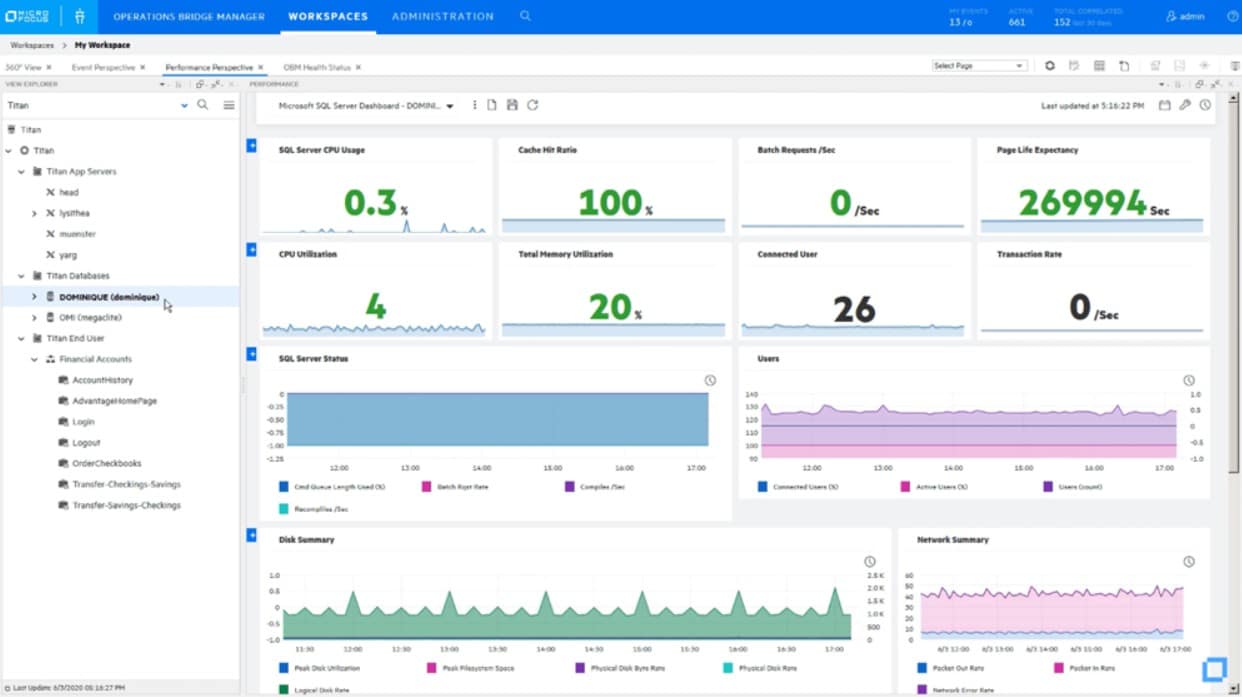Click the clock icon next to the wrench
1242x697 pixels.
(x=1205, y=105)
